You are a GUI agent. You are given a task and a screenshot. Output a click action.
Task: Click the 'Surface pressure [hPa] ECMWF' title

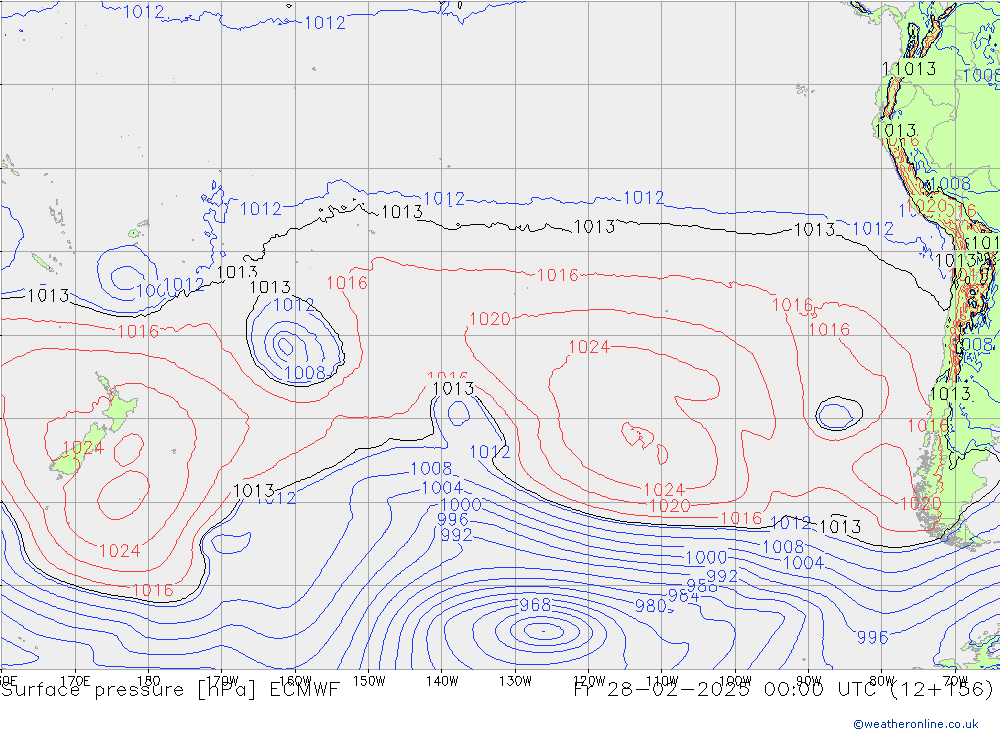[170, 690]
